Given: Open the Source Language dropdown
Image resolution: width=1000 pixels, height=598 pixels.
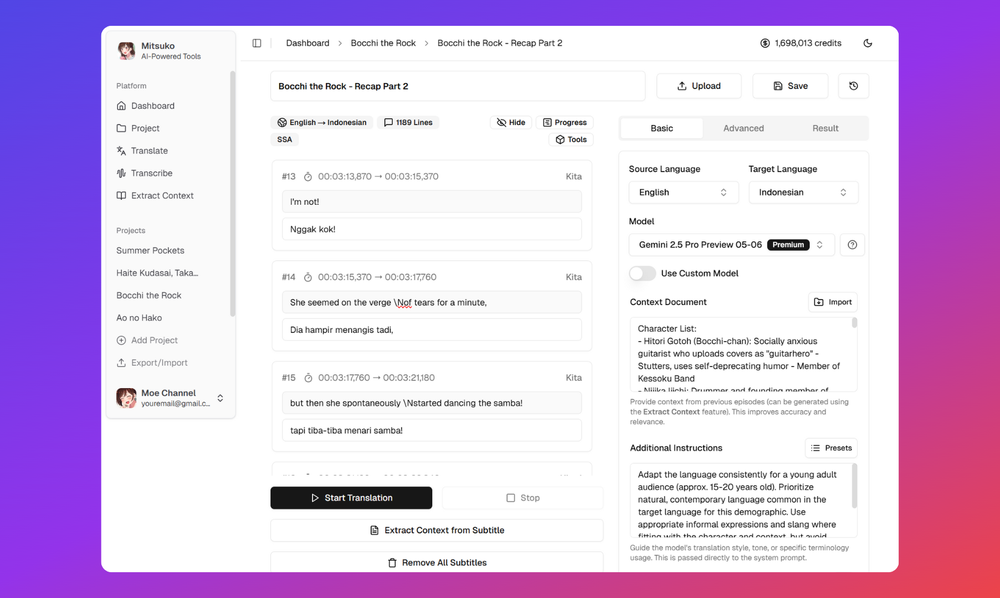Looking at the screenshot, I should (x=683, y=193).
